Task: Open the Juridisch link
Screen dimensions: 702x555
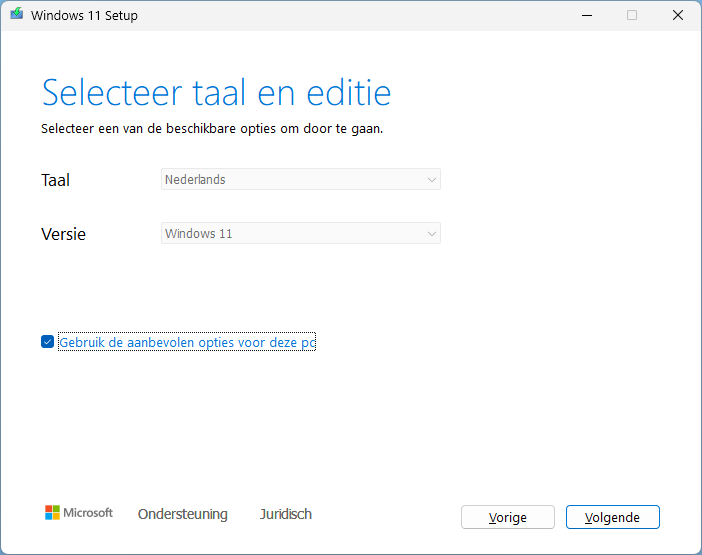Action: (x=285, y=514)
